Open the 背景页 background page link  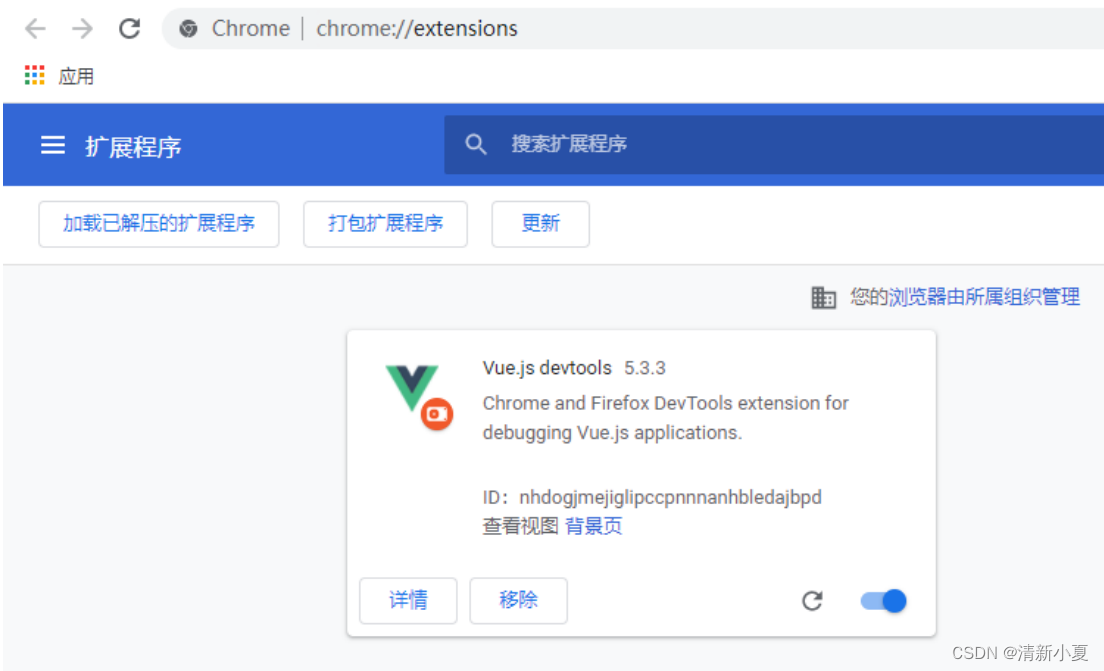(x=594, y=525)
